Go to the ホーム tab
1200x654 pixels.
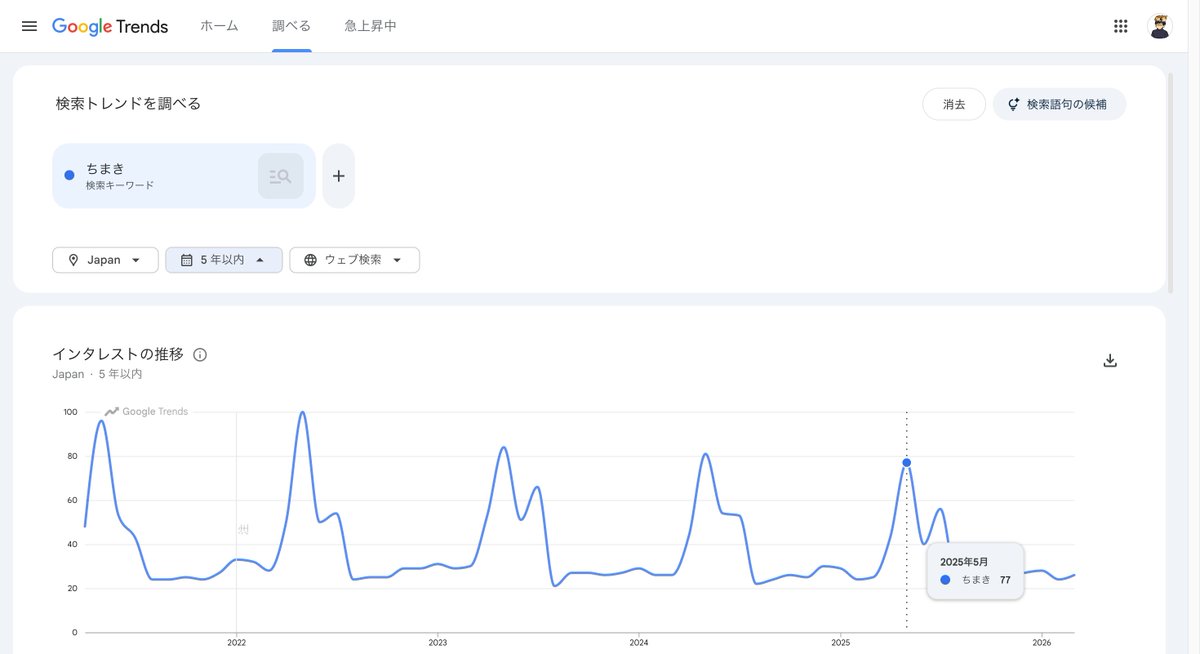coord(219,26)
